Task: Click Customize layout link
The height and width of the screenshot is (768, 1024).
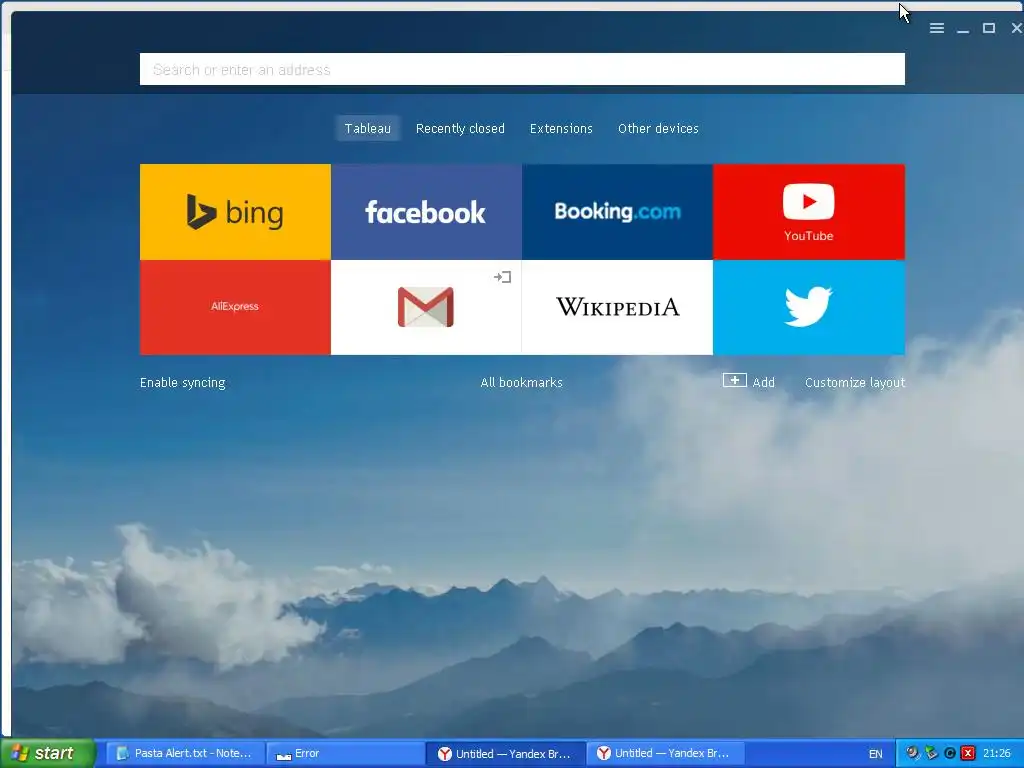Action: [855, 383]
